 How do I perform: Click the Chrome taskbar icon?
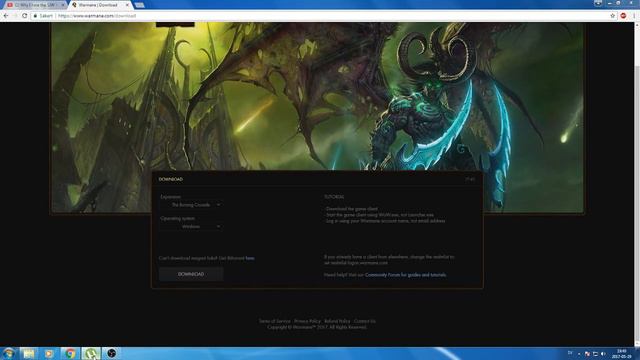click(70, 353)
